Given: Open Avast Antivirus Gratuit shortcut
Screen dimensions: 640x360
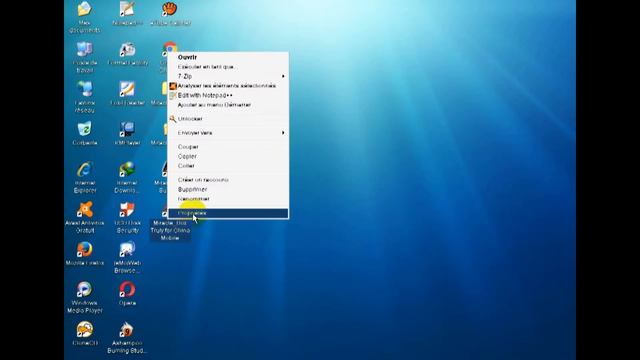Looking at the screenshot, I should 84,209.
